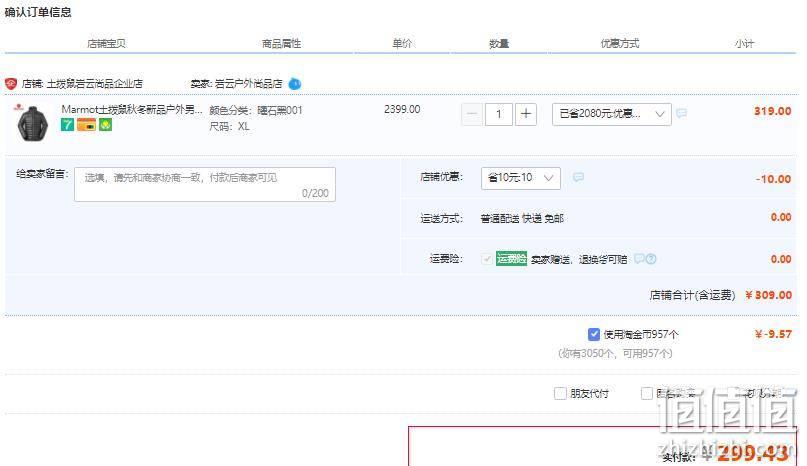Open the blue Wangwang seller chat icon
The width and height of the screenshot is (807, 466).
click(x=295, y=83)
